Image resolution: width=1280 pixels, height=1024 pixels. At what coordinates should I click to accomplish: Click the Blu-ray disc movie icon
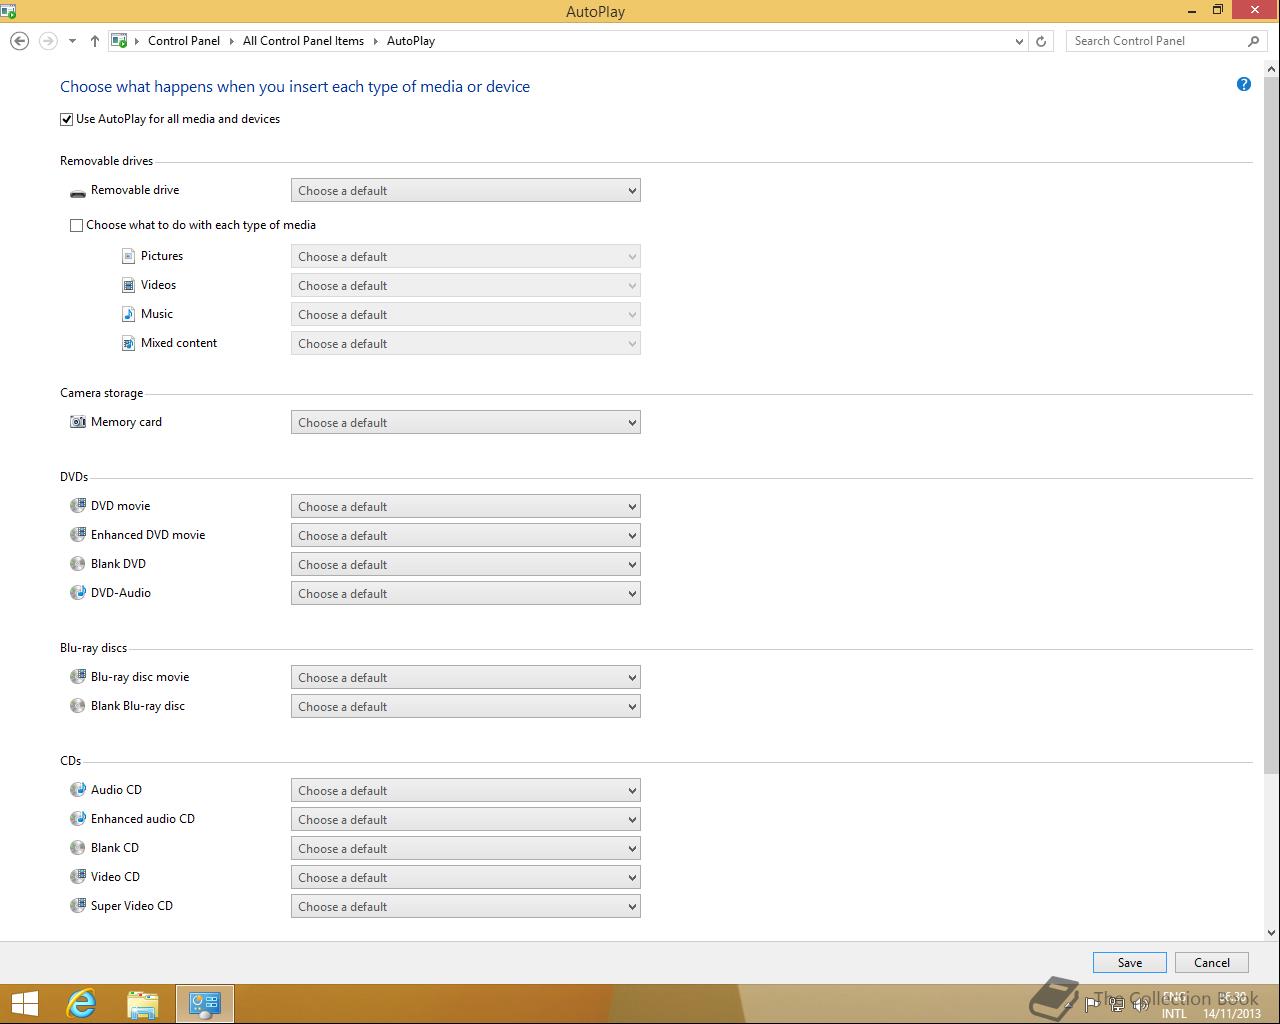point(78,677)
